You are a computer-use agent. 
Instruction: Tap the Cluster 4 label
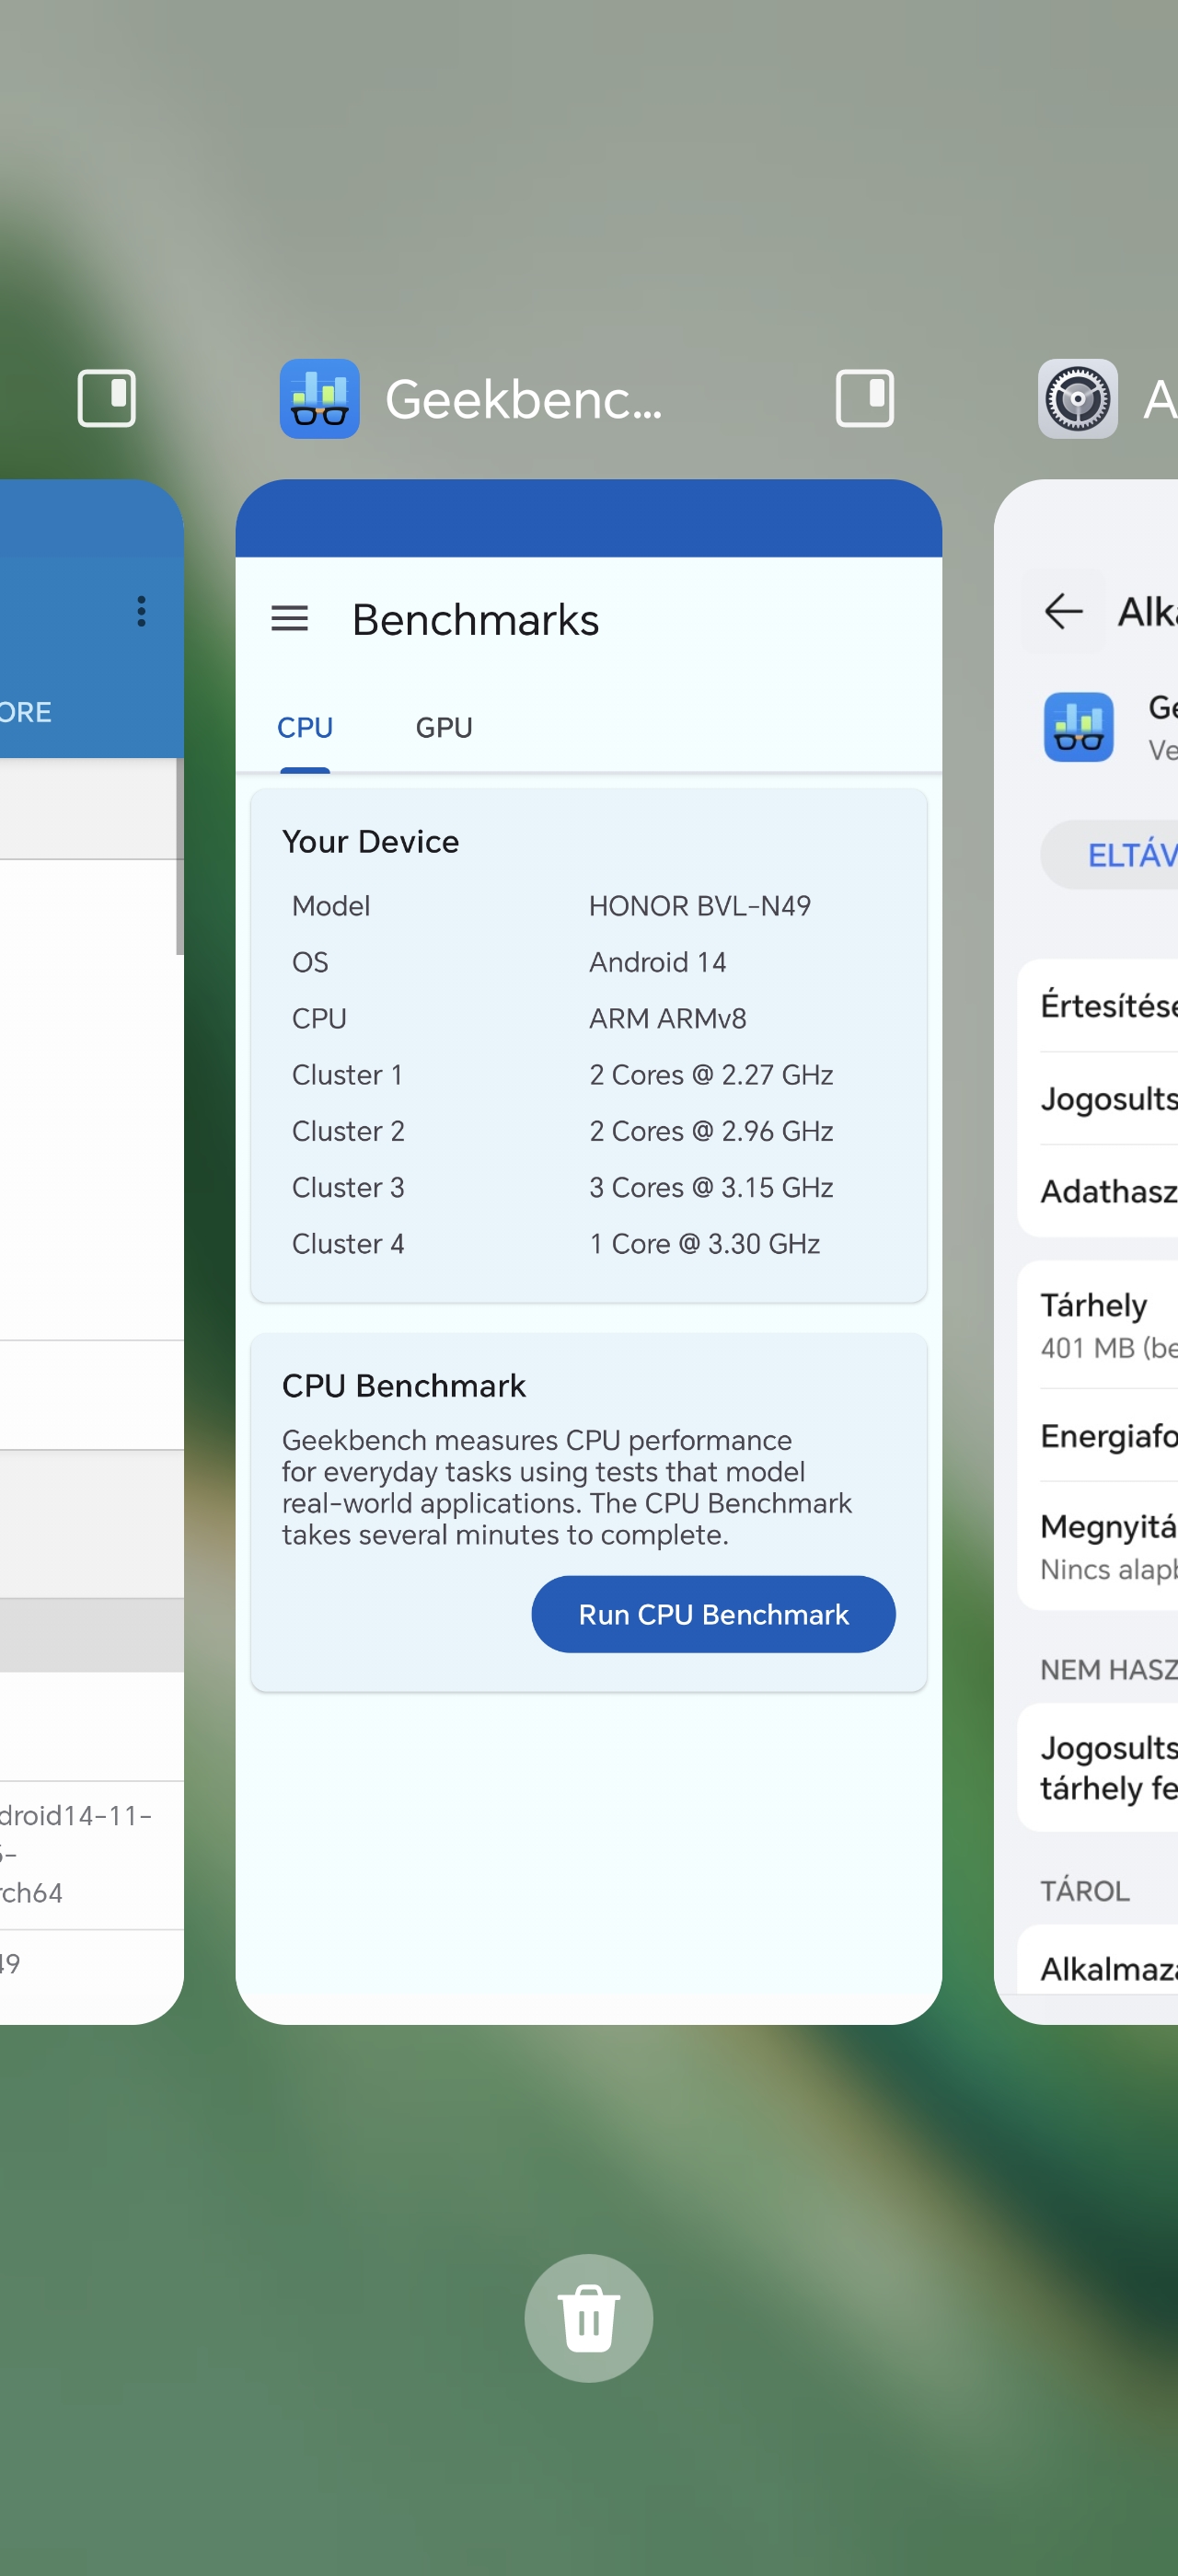[347, 1243]
